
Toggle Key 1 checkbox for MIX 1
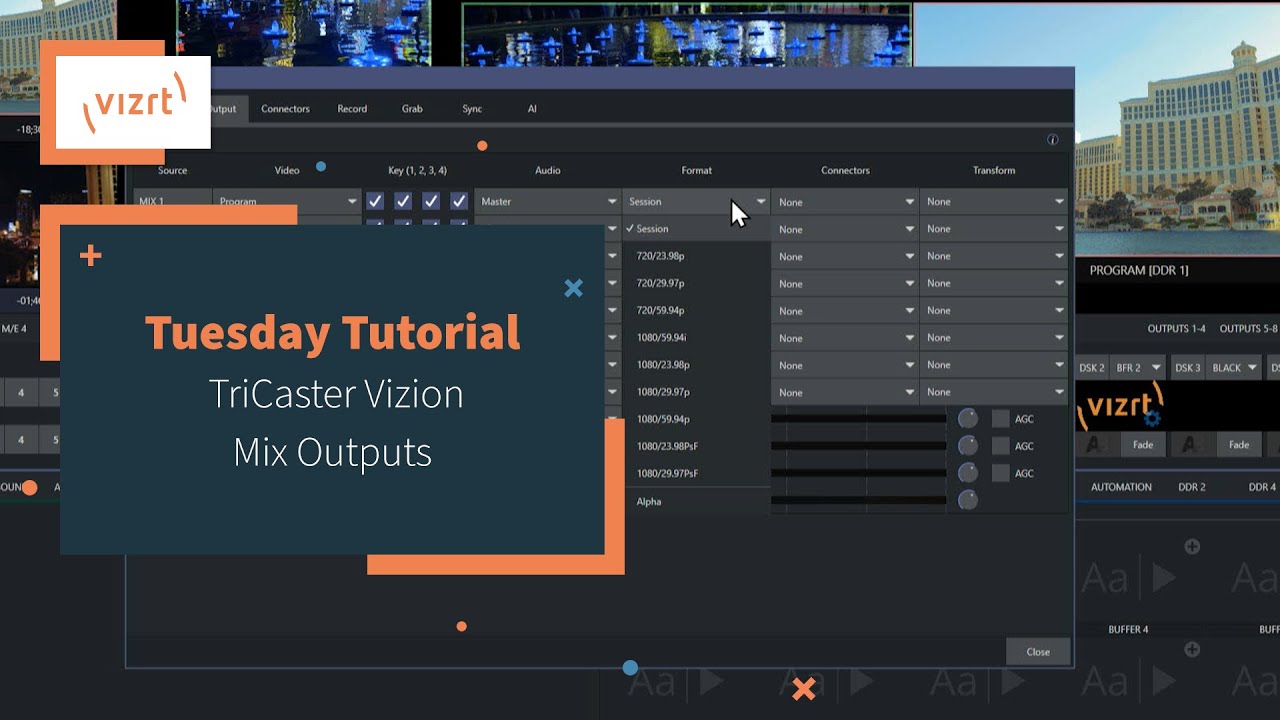pyautogui.click(x=375, y=201)
